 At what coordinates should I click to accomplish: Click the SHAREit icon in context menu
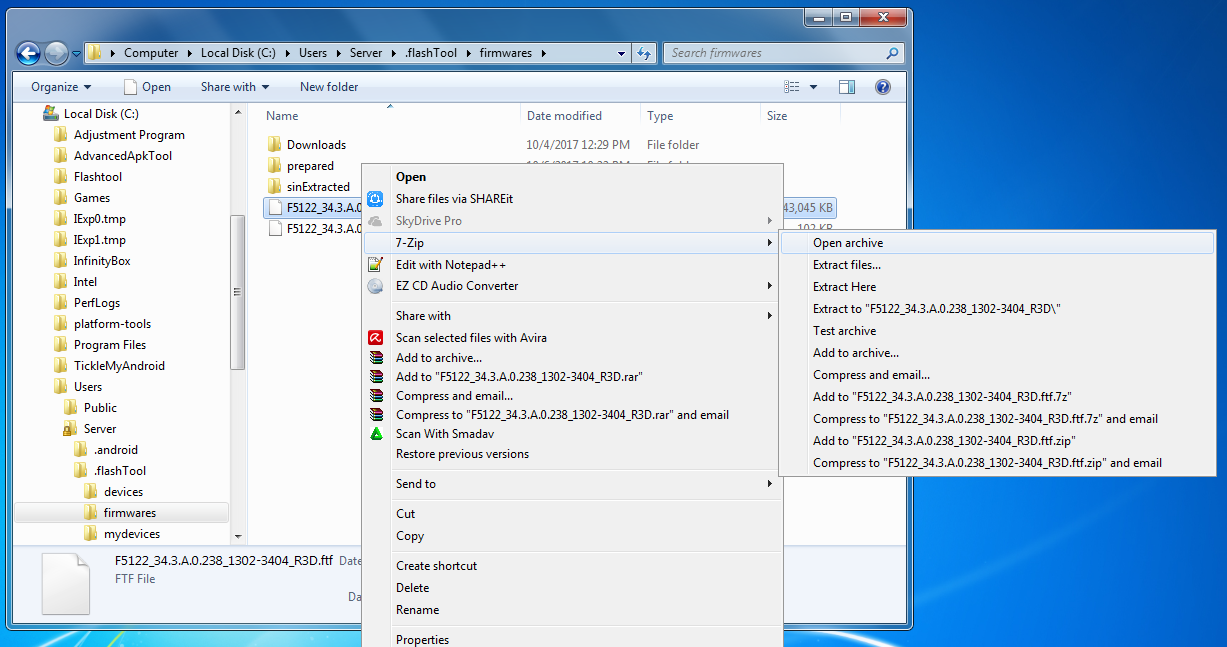pyautogui.click(x=375, y=199)
